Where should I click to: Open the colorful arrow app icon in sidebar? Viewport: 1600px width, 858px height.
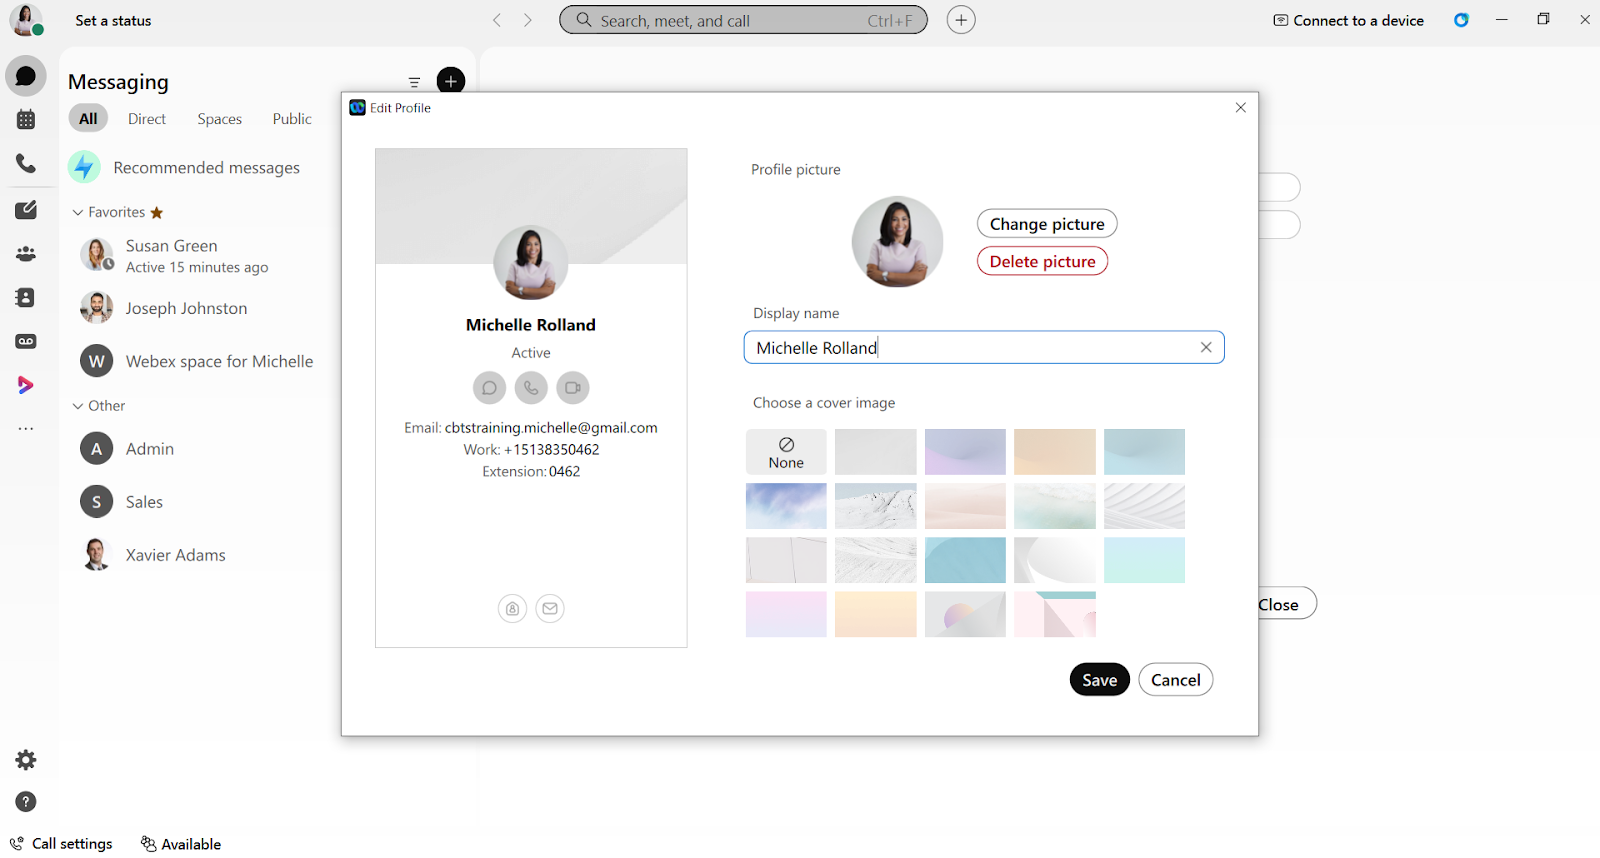coord(26,385)
